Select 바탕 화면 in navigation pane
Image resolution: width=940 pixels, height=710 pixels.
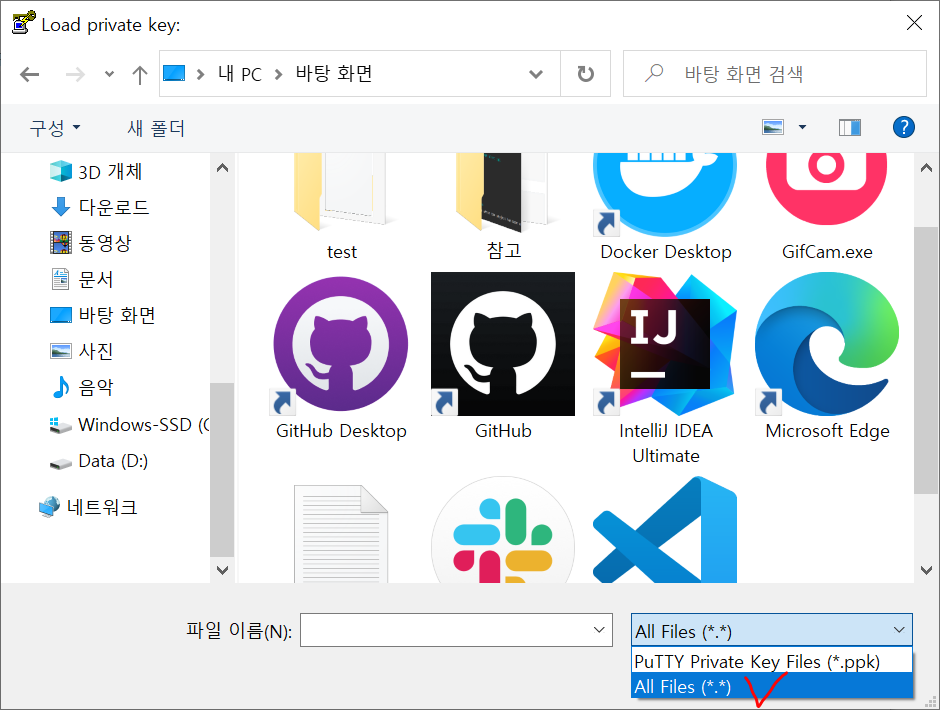click(x=103, y=315)
